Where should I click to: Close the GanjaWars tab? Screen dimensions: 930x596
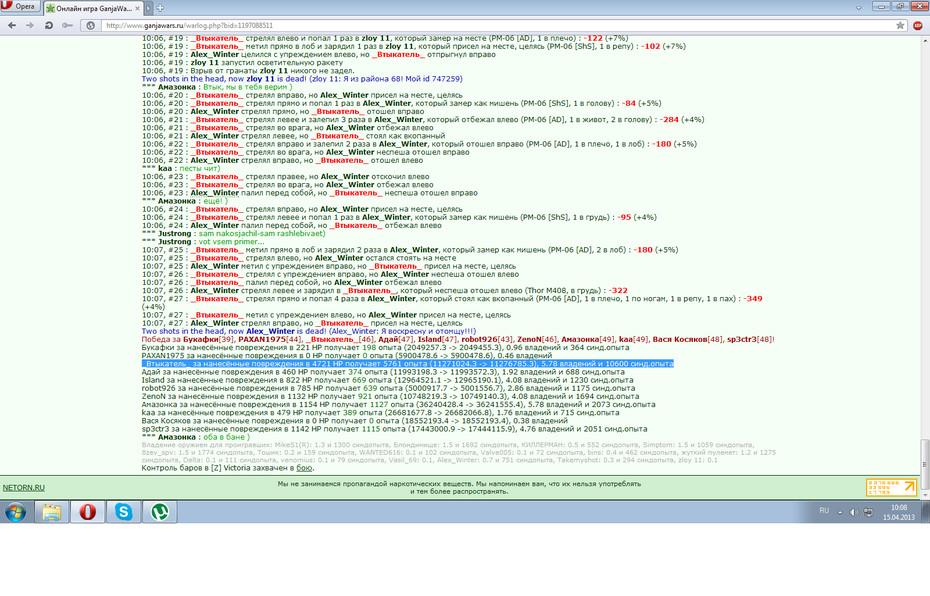click(138, 8)
